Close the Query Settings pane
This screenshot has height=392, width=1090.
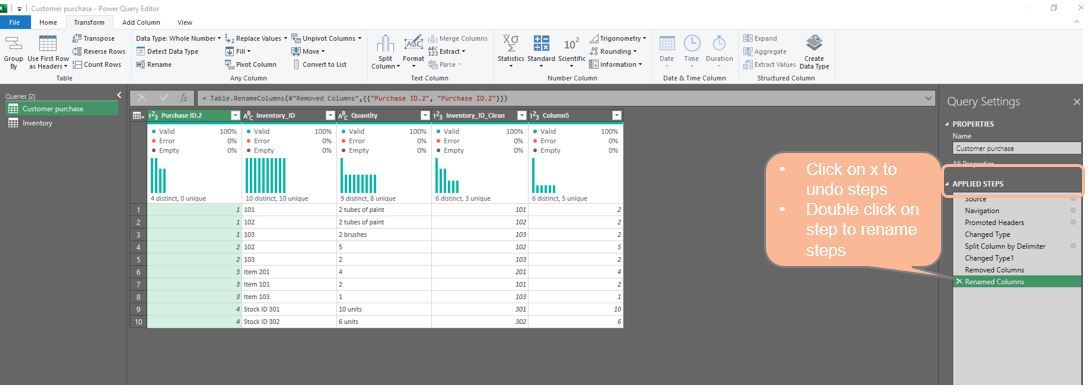(1077, 102)
